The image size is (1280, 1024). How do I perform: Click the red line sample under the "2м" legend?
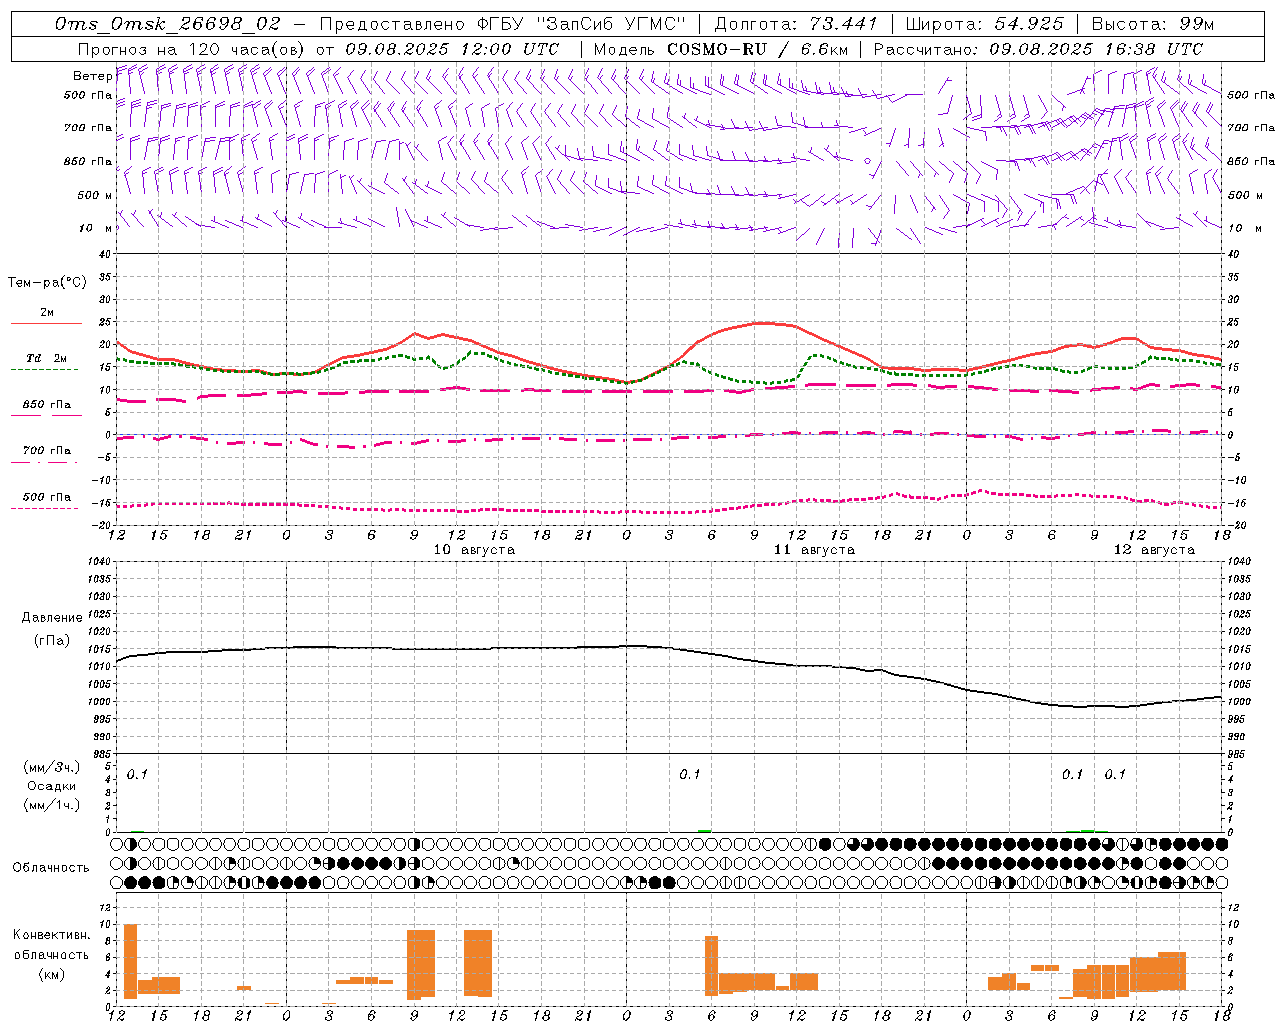46,323
